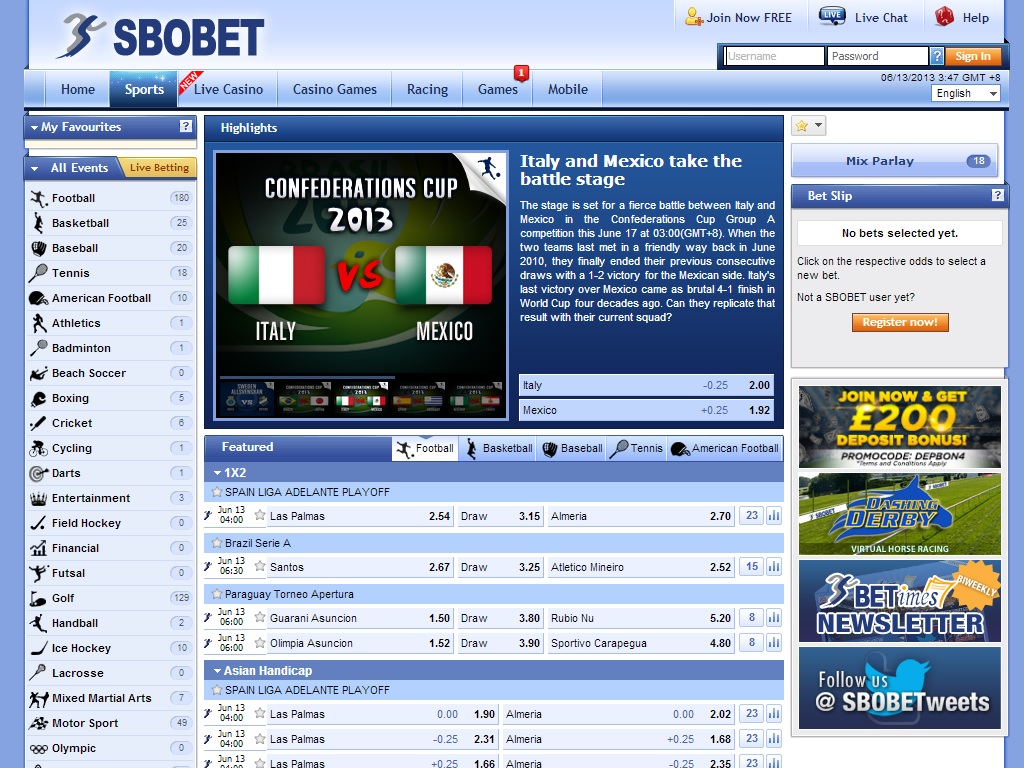
Task: Open the £200 deposit bonus banner
Action: pyautogui.click(x=899, y=426)
